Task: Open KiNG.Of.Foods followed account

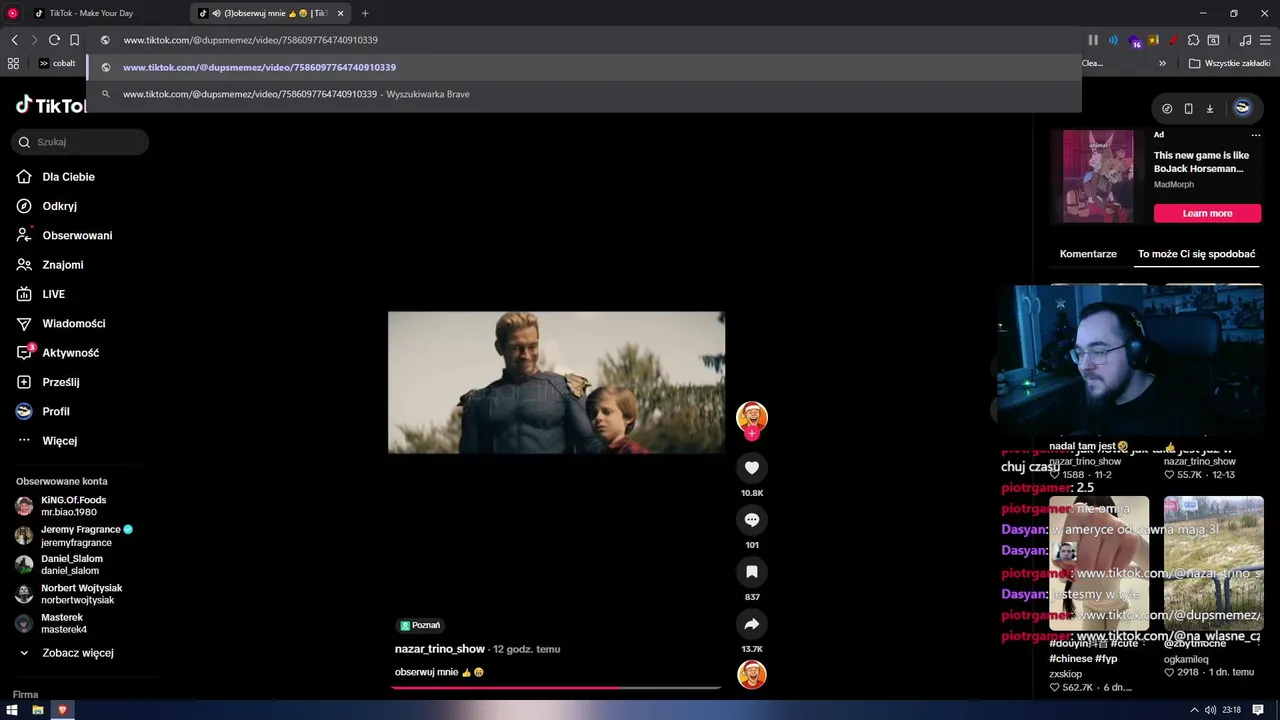Action: tap(73, 506)
